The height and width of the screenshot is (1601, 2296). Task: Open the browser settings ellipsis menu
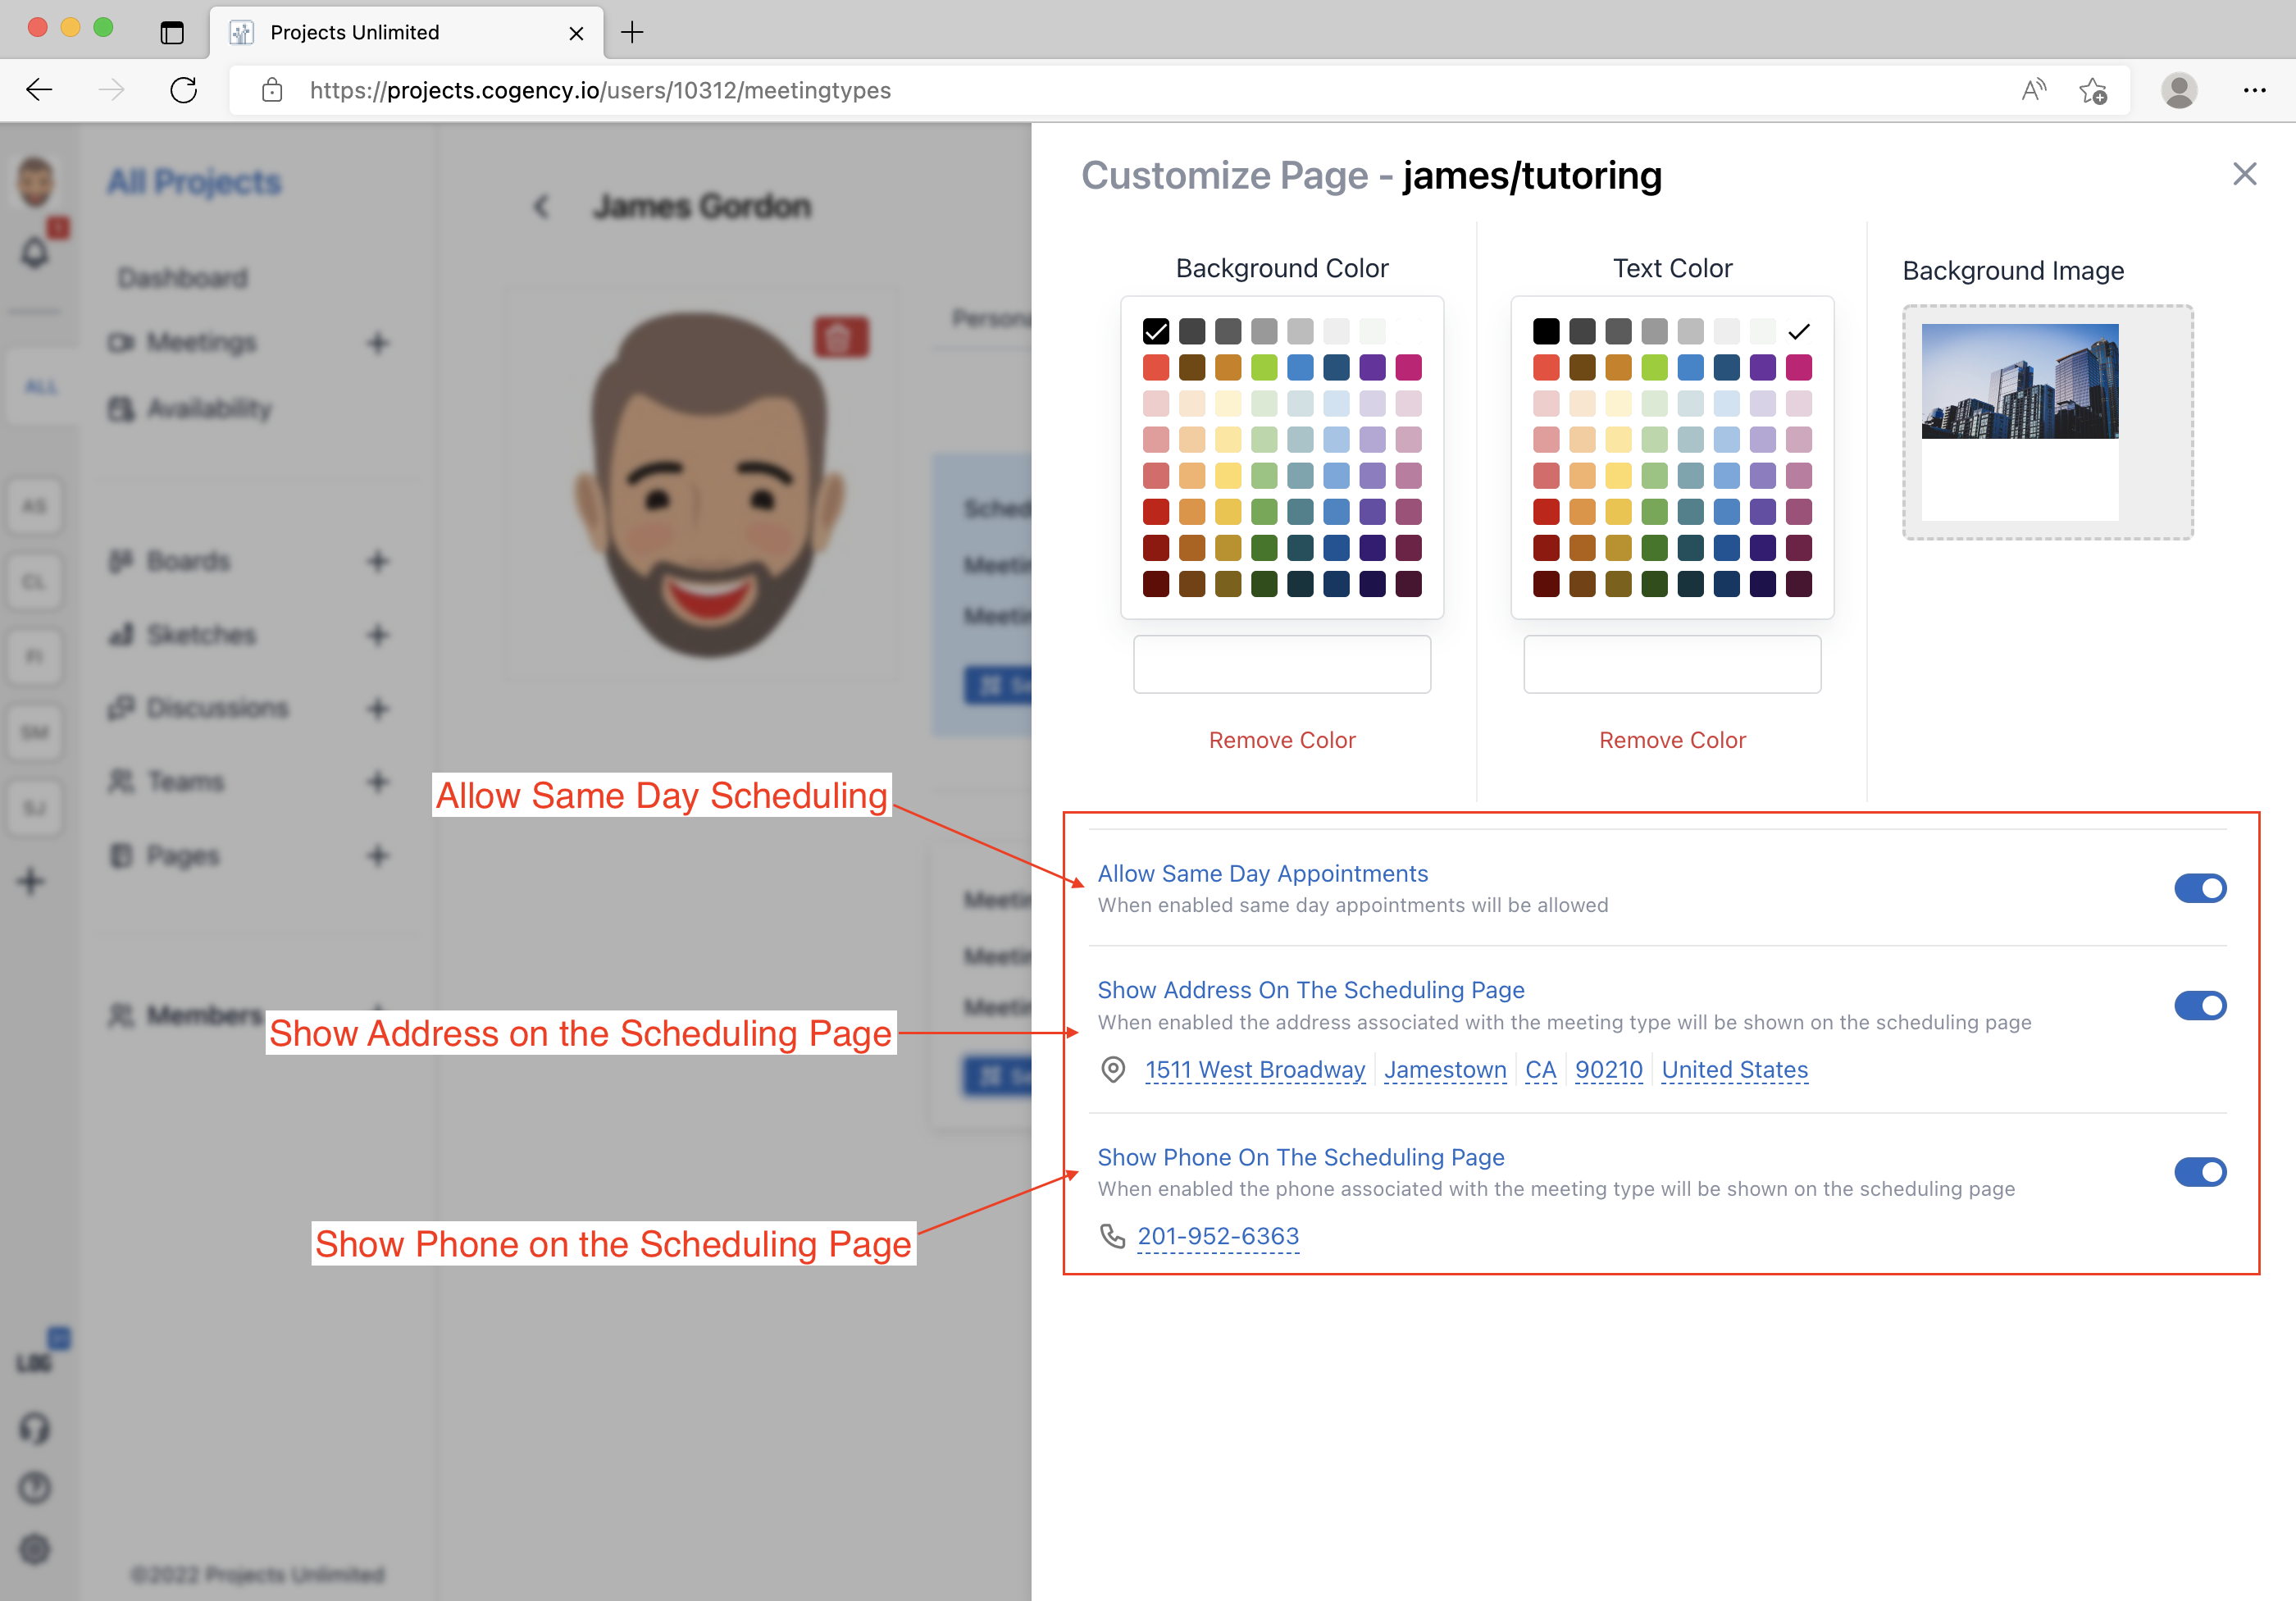(x=2254, y=90)
